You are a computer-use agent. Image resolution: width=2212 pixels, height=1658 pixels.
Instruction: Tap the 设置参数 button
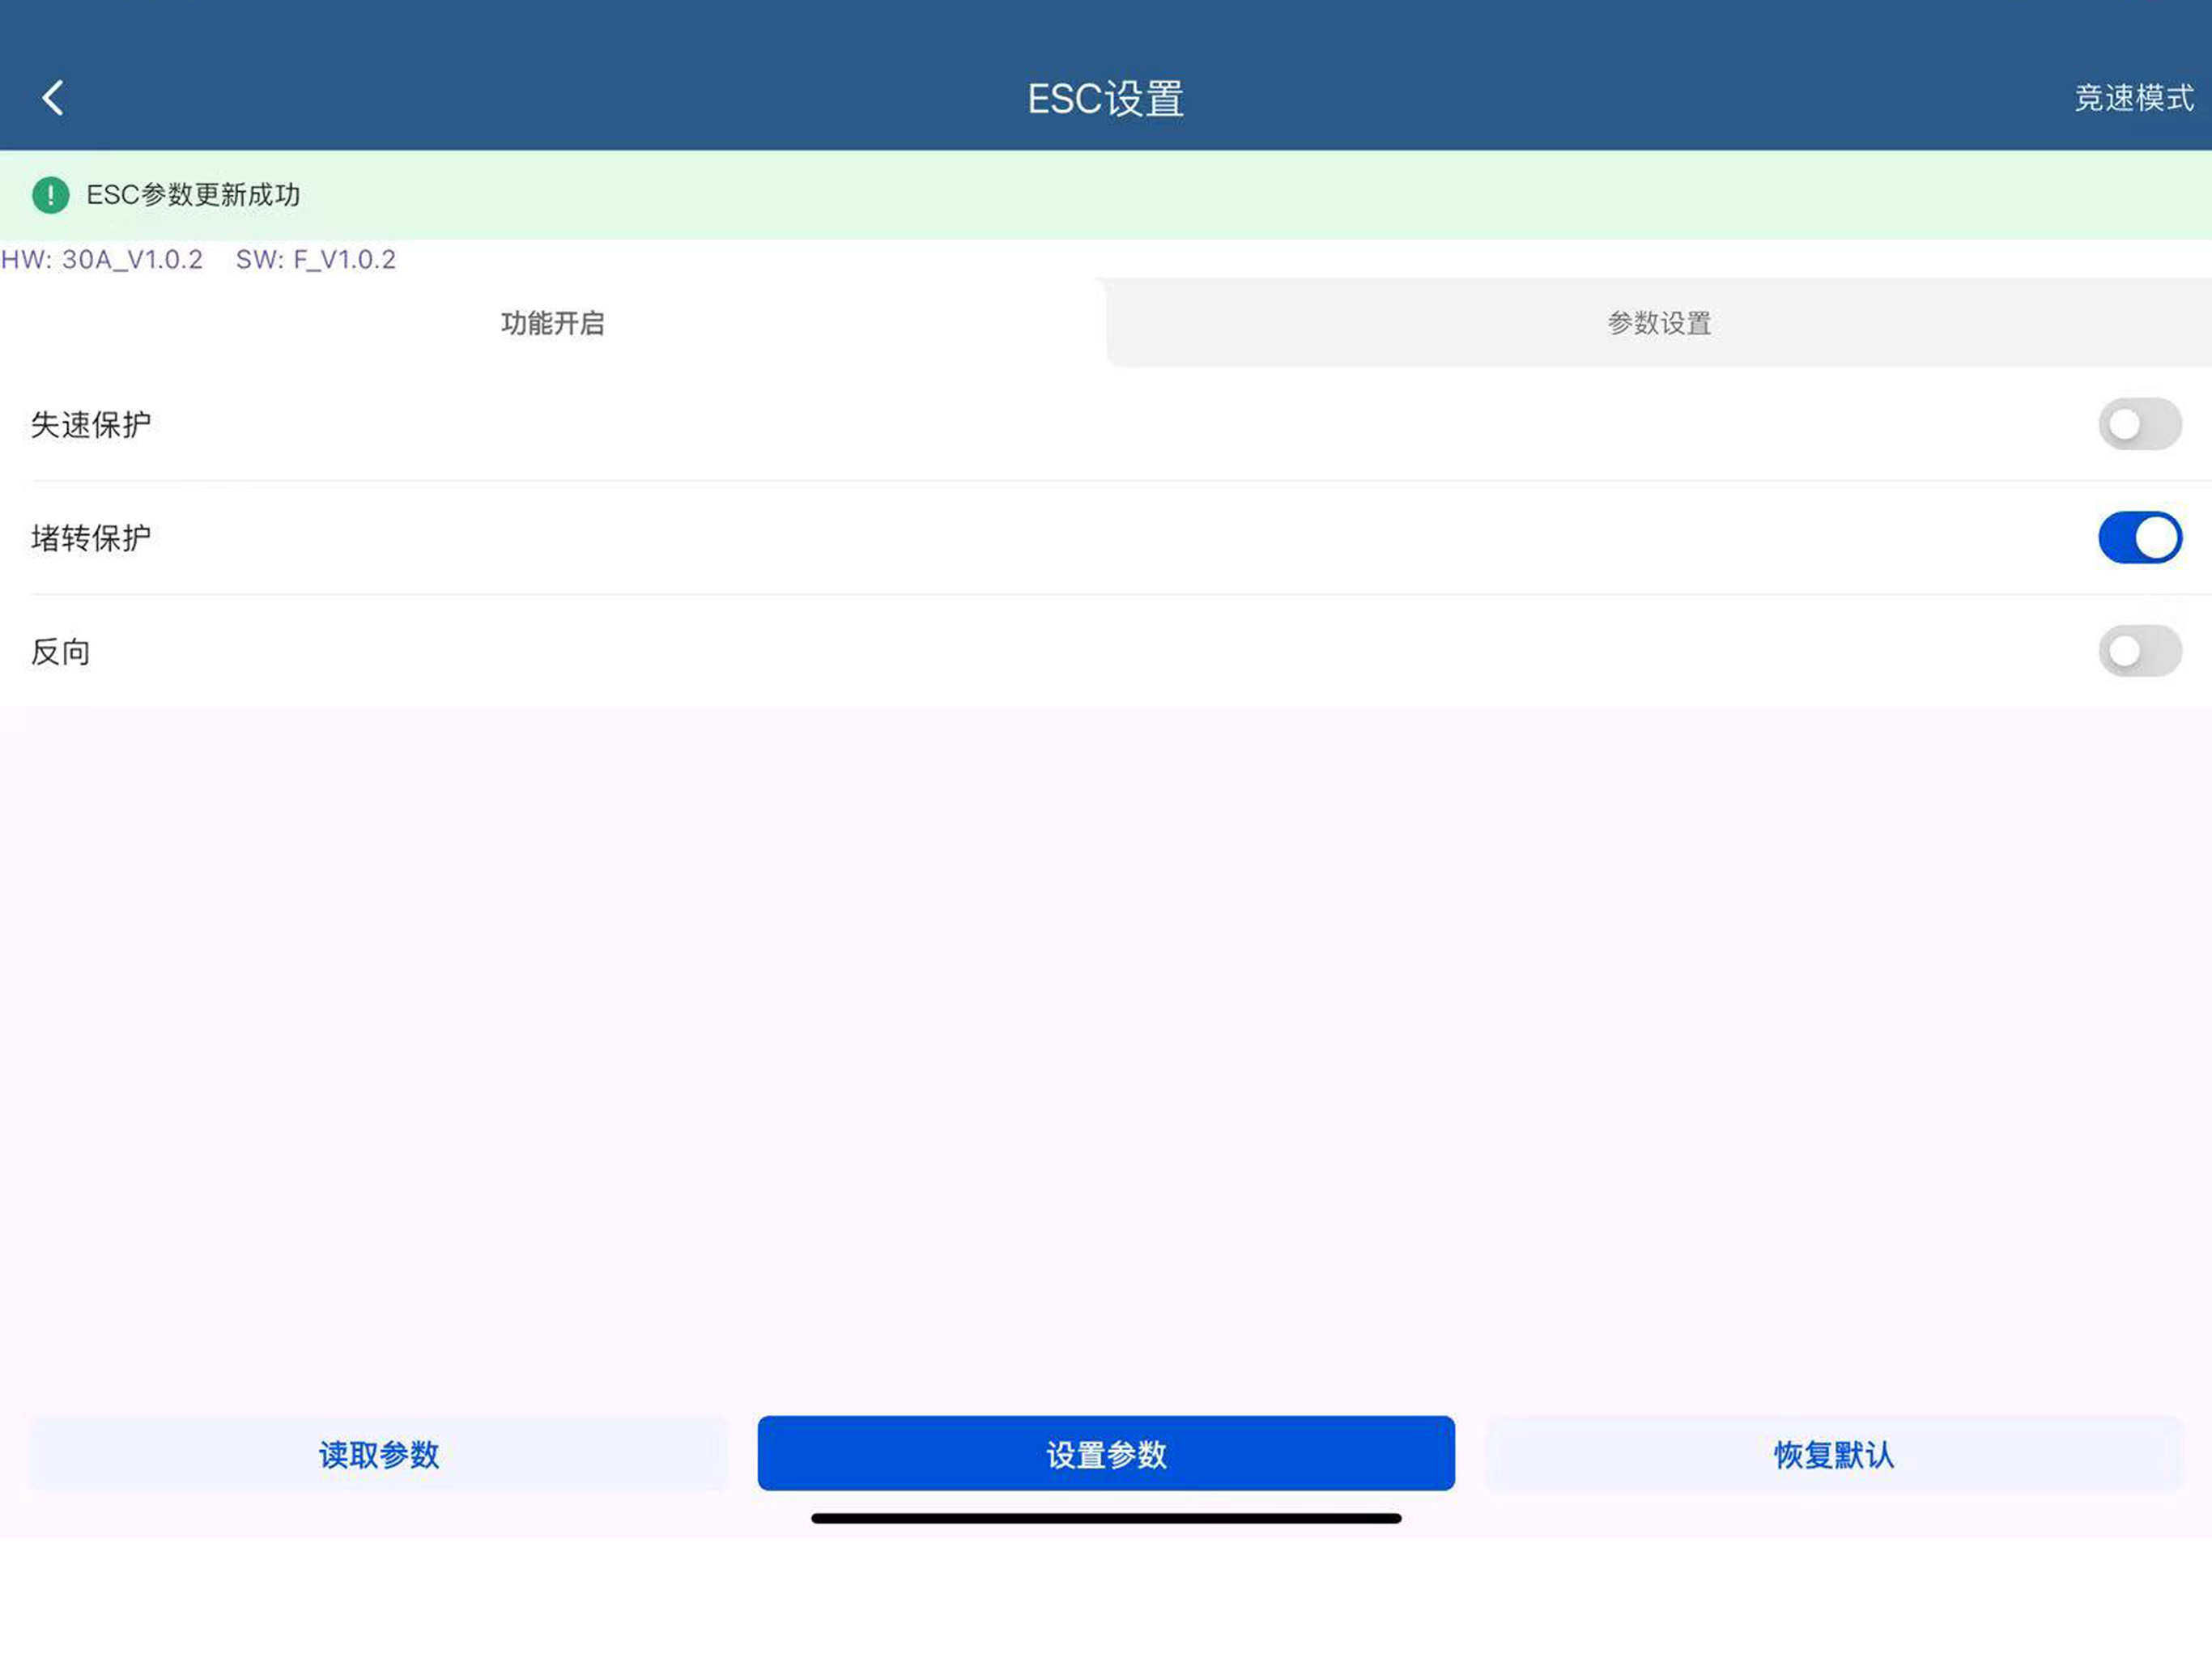pos(1106,1454)
